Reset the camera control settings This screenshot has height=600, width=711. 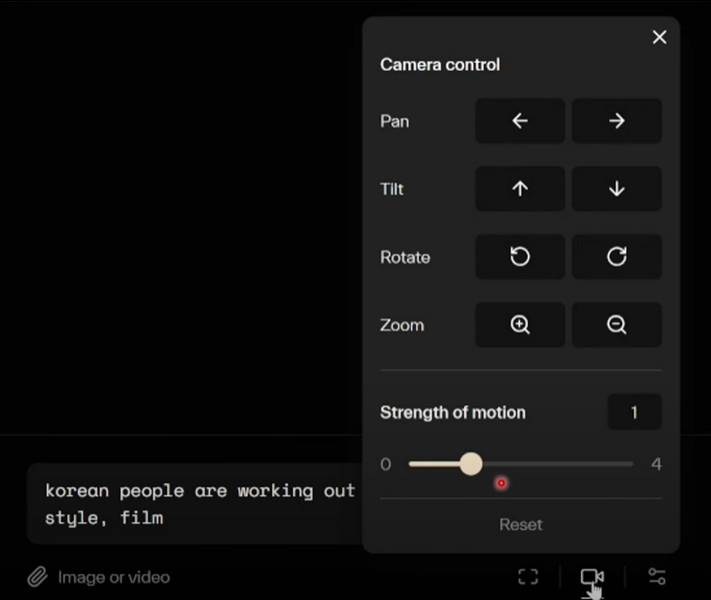(521, 525)
